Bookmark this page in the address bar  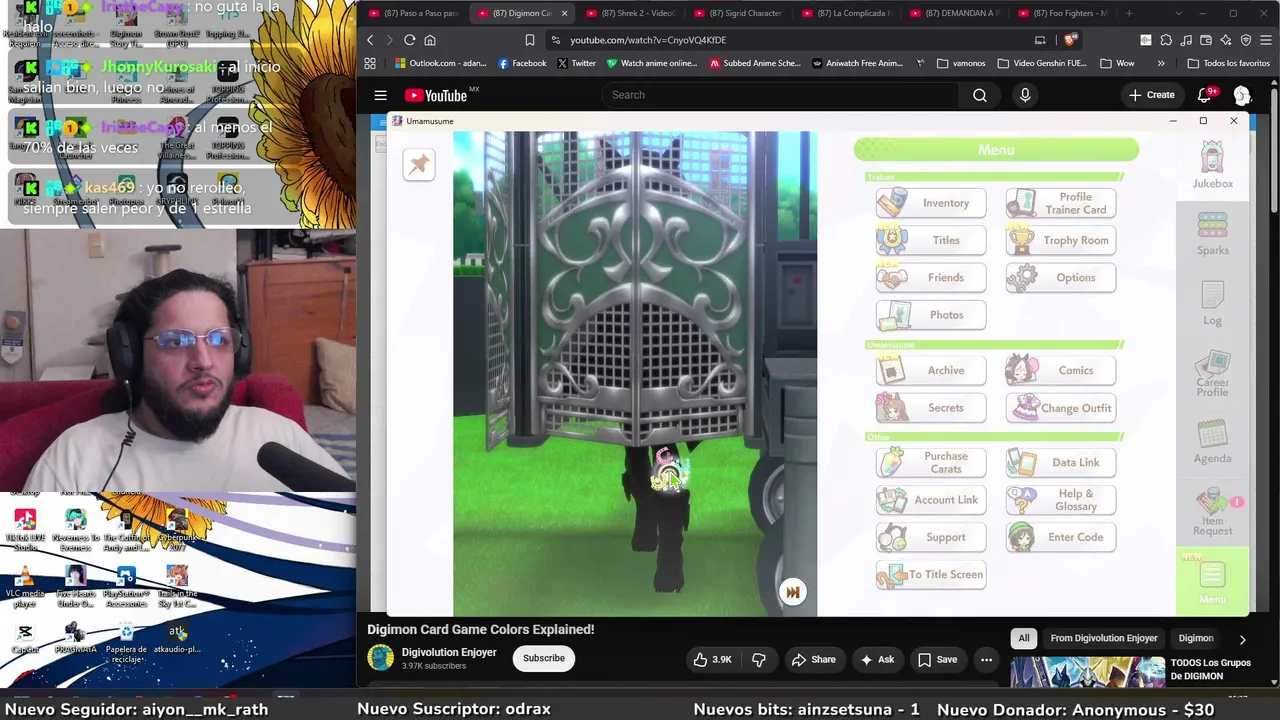point(529,40)
